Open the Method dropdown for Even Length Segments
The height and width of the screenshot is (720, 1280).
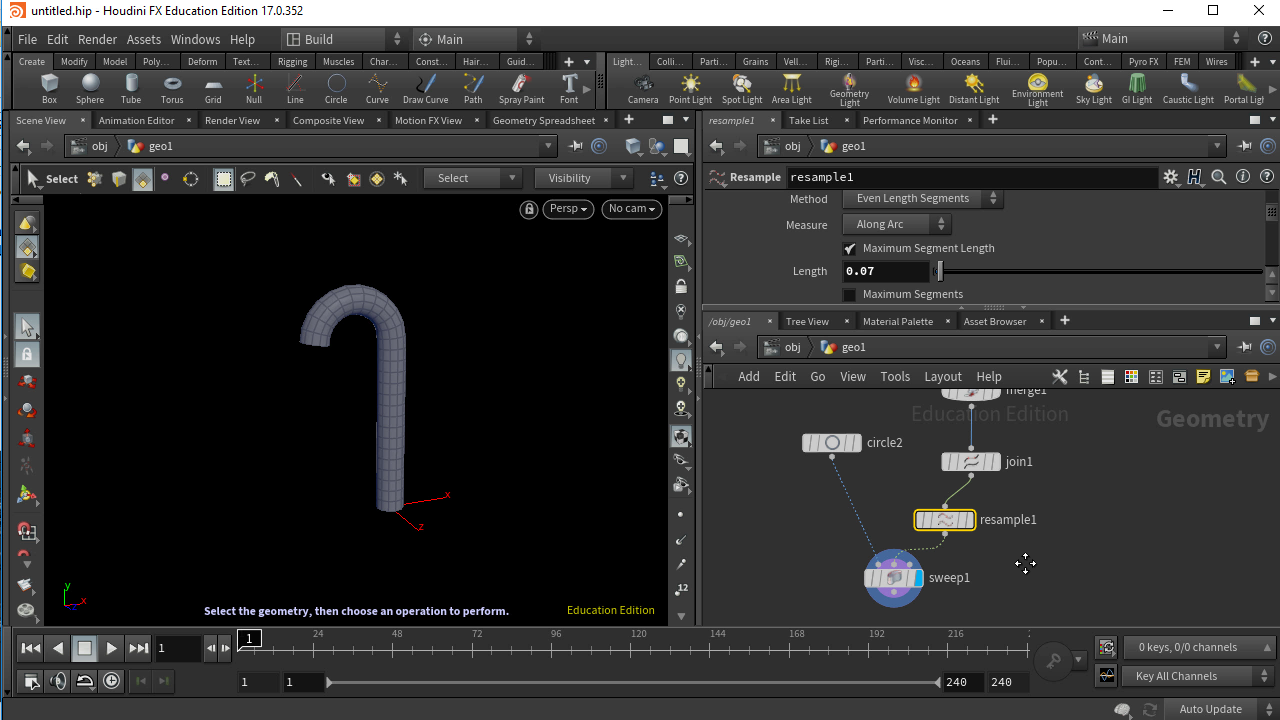[921, 198]
